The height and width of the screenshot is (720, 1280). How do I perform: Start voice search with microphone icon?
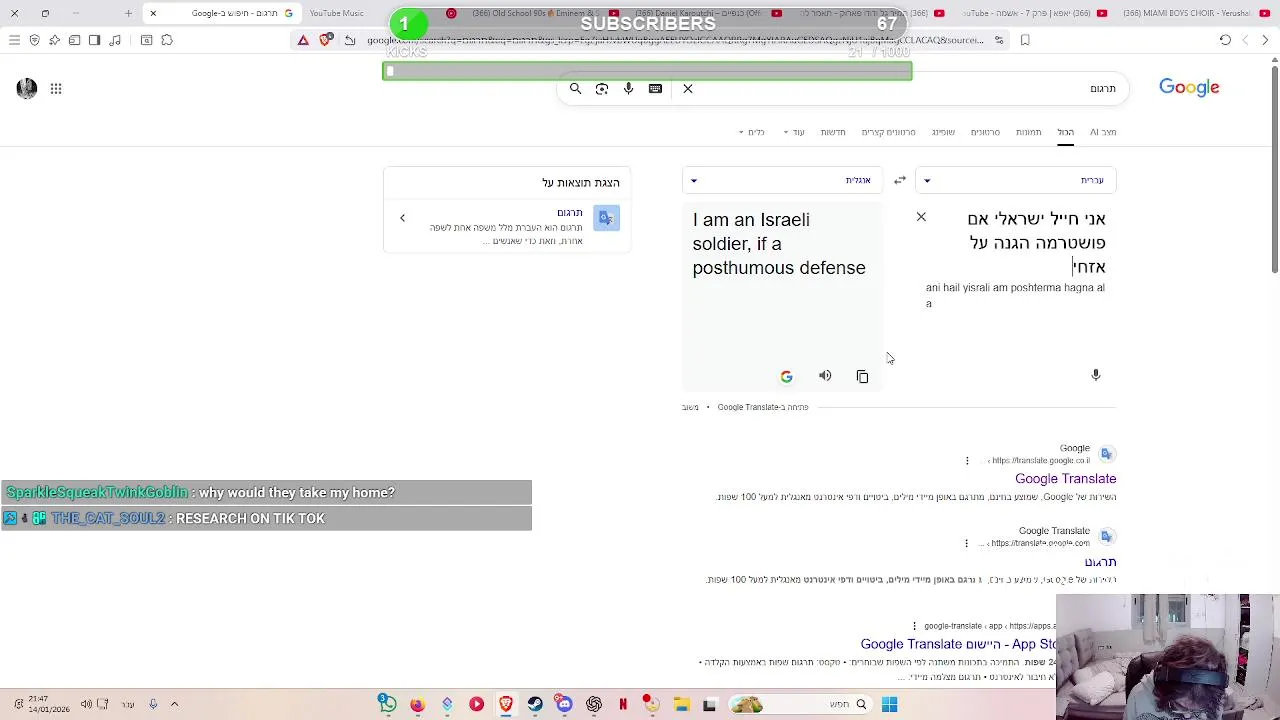tap(628, 89)
